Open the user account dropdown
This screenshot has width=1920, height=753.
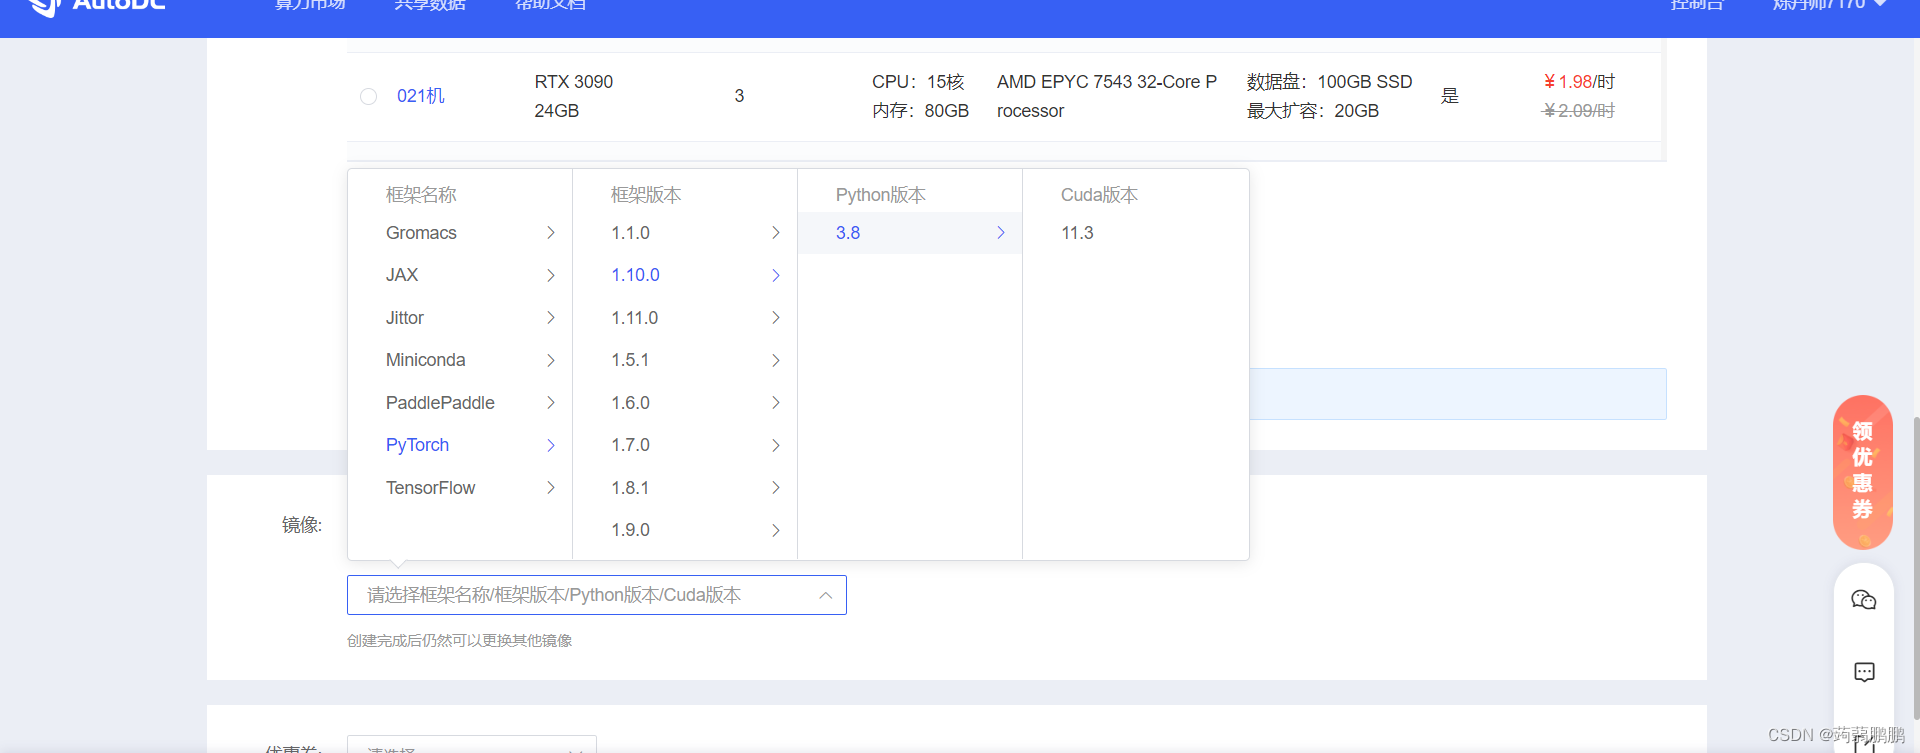[x=1829, y=5]
